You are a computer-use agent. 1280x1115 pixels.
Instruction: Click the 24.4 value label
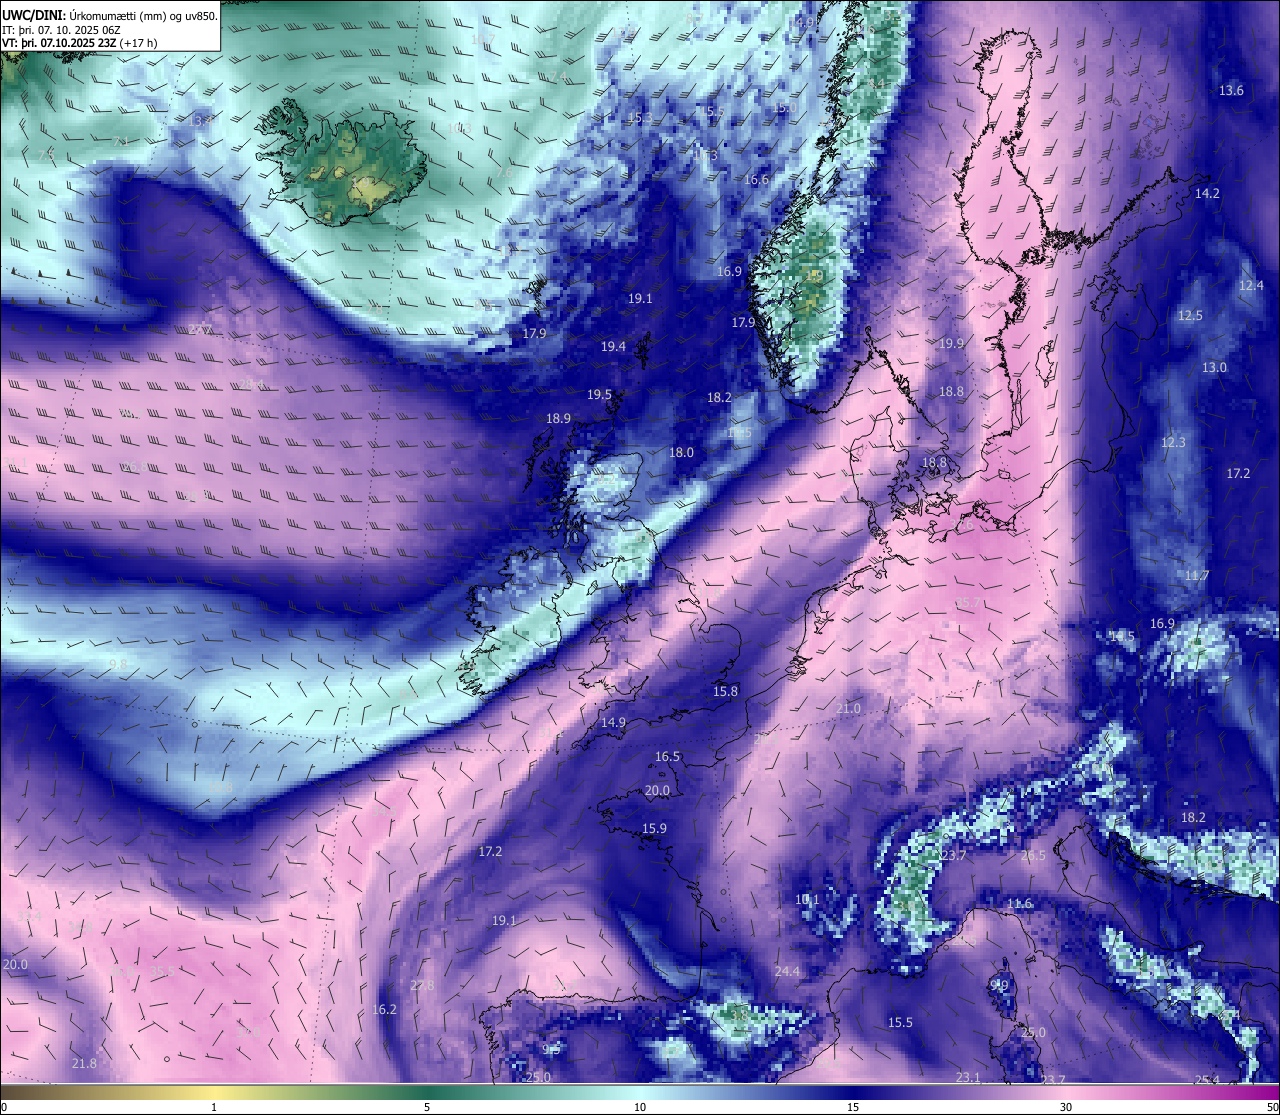[x=787, y=972]
